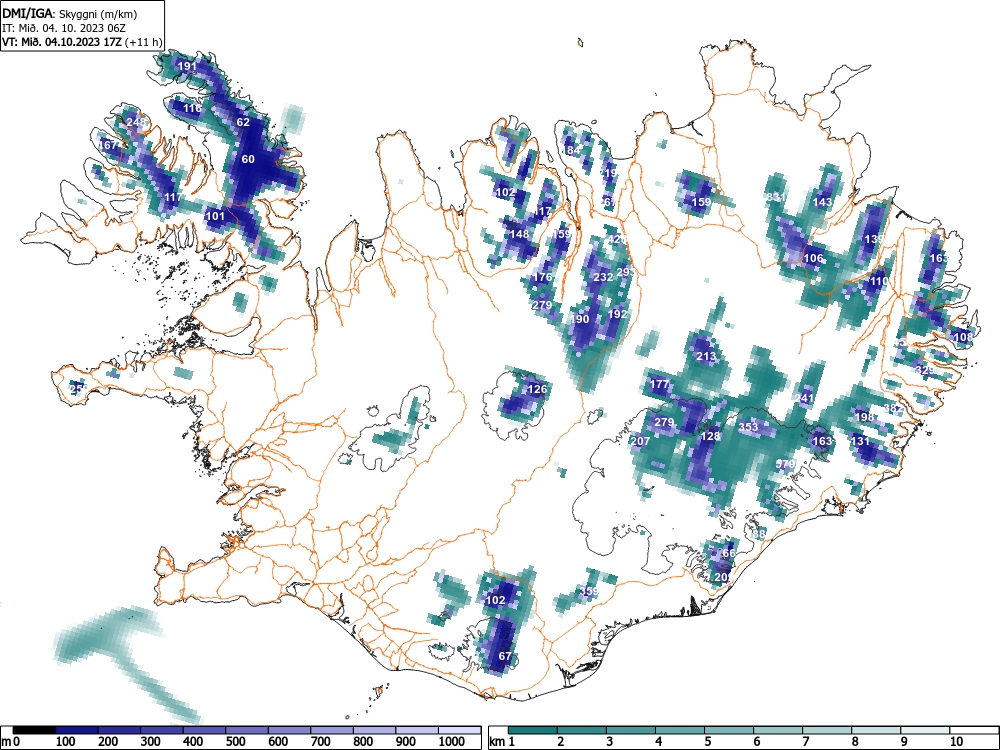Click the black swatch in the metre legend
Screen dimensions: 1000x750
pos(34,730)
